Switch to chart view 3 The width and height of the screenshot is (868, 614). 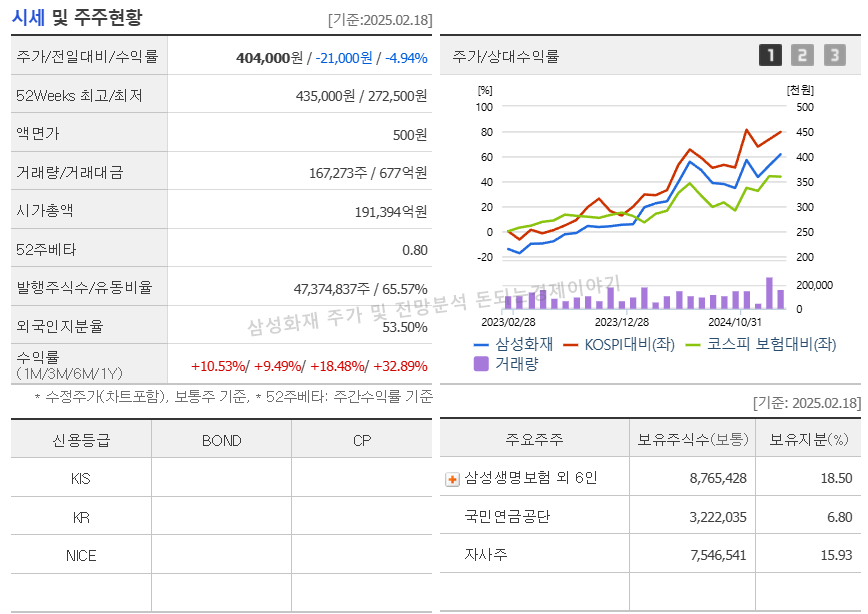click(835, 55)
